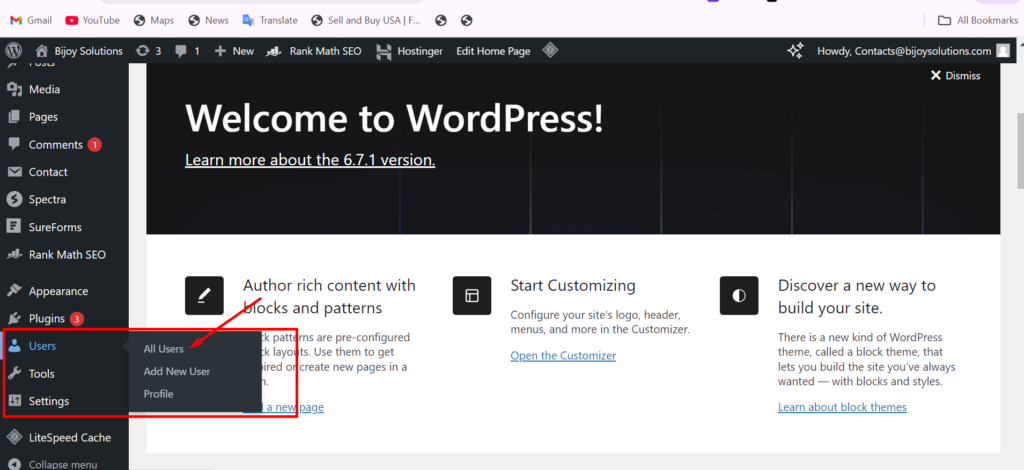Open the Gmail bookmark
The image size is (1024, 470).
coord(31,20)
